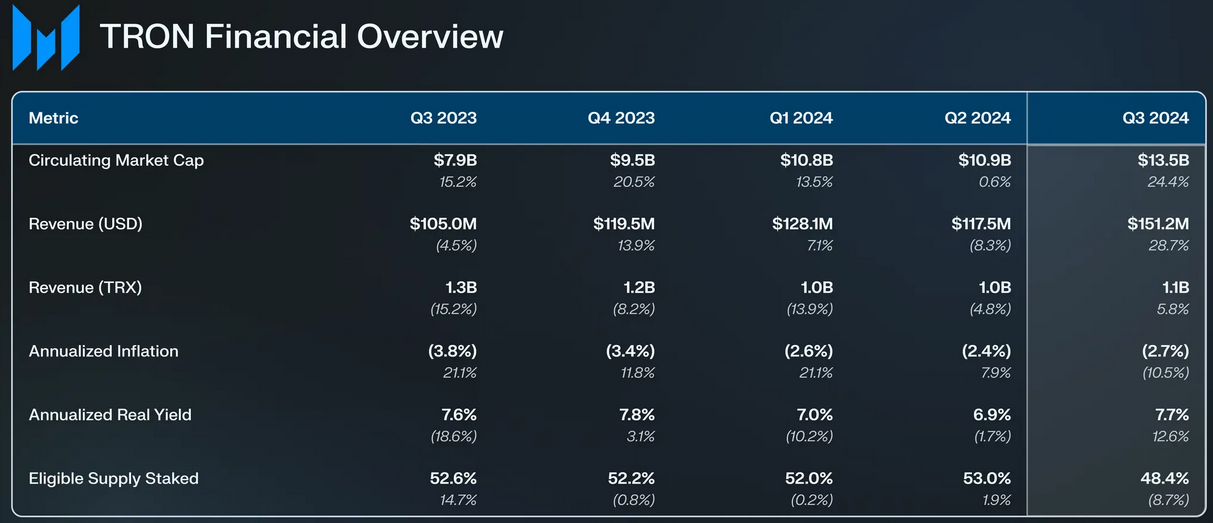Click the Q1 2024 column header
The image size is (1213, 523).
pos(800,118)
